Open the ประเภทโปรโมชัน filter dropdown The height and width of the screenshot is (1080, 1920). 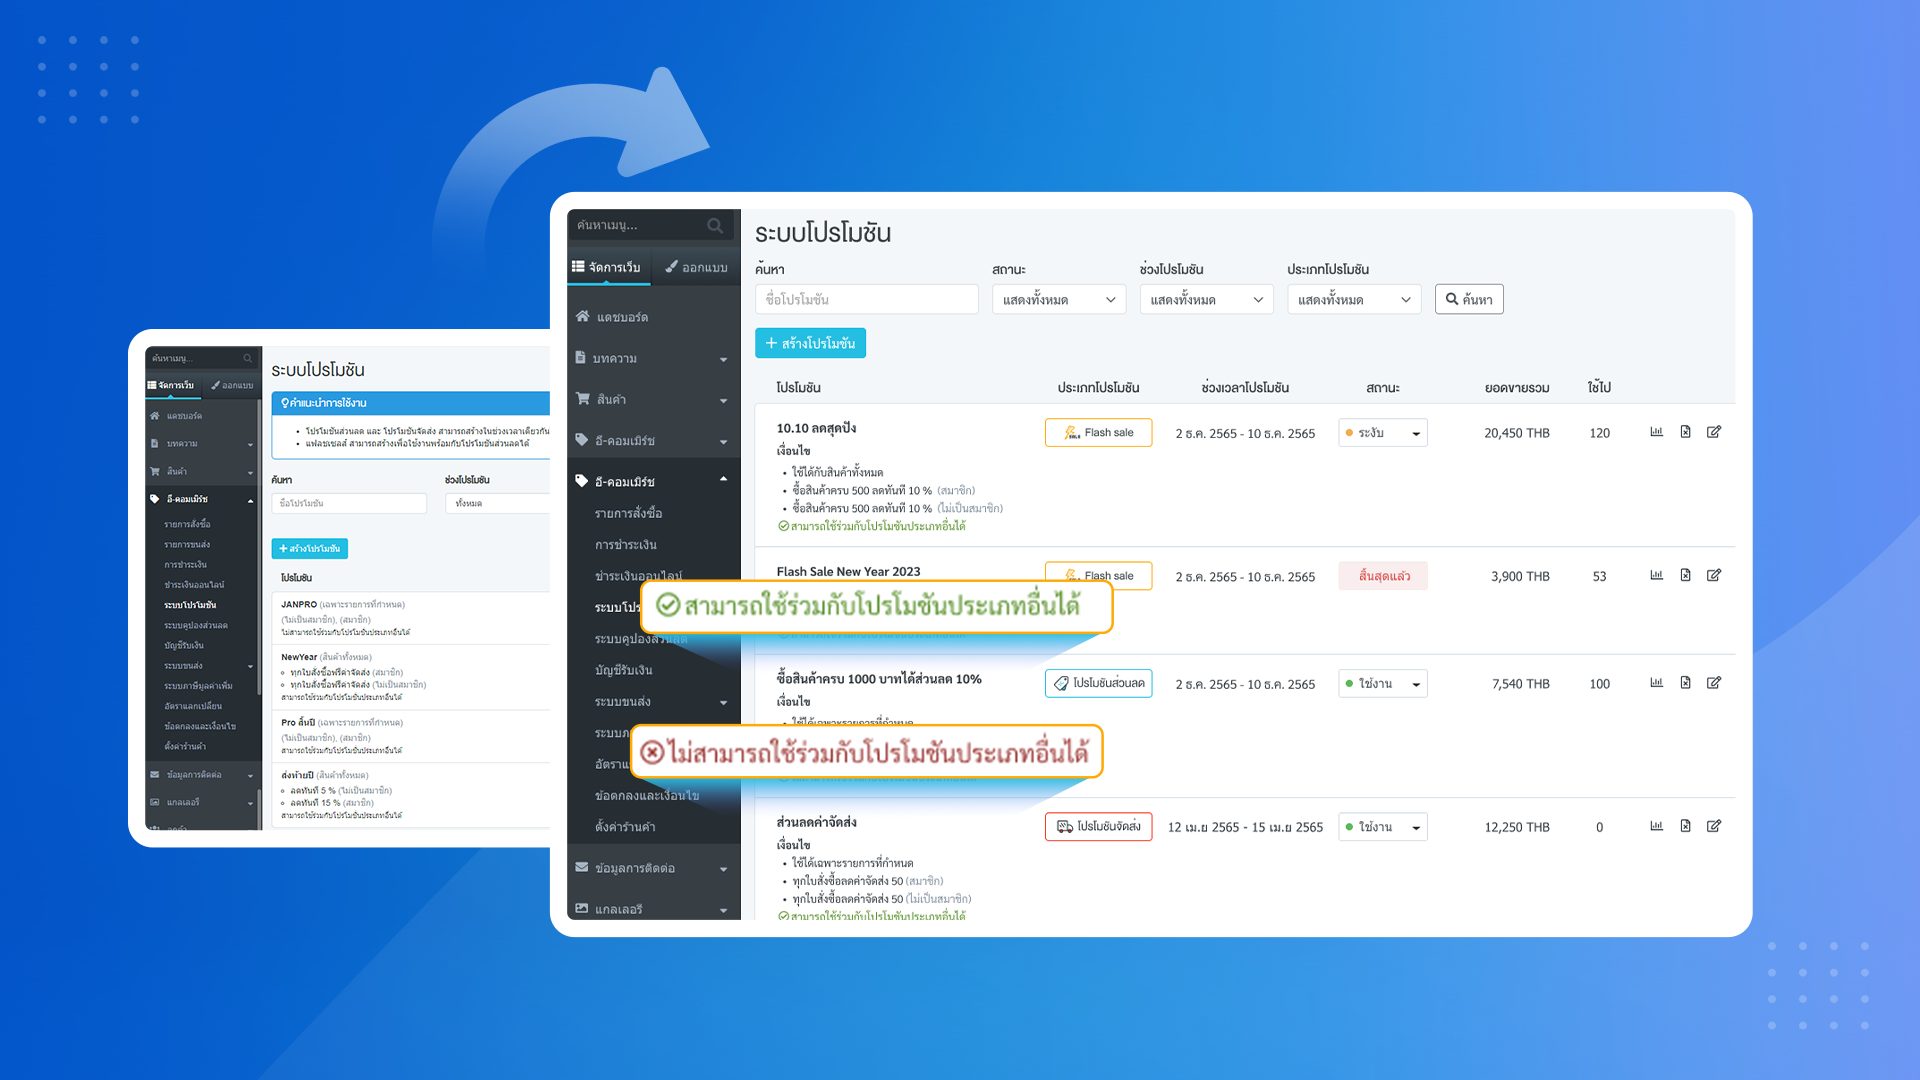pos(1353,299)
